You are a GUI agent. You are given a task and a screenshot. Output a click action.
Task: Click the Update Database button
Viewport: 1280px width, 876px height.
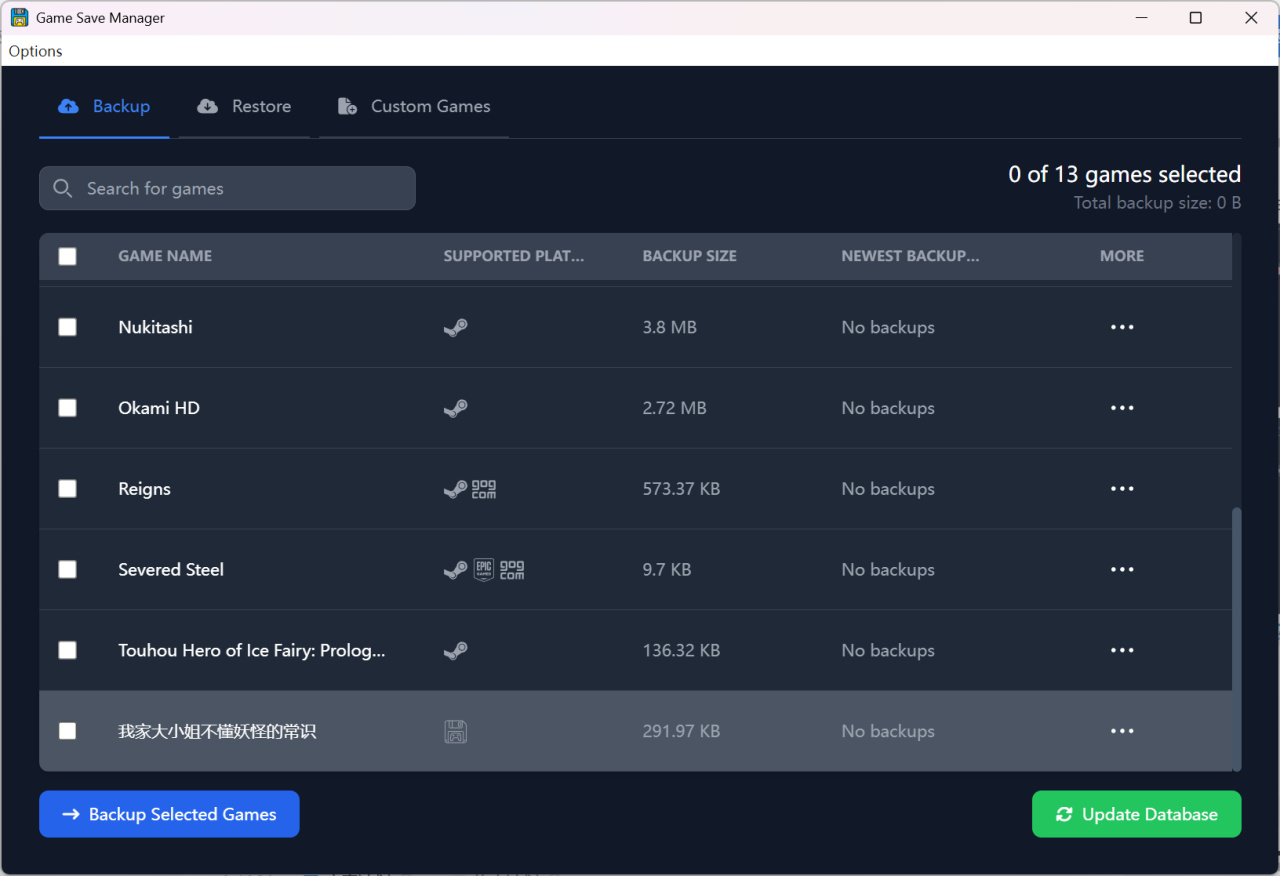point(1136,814)
